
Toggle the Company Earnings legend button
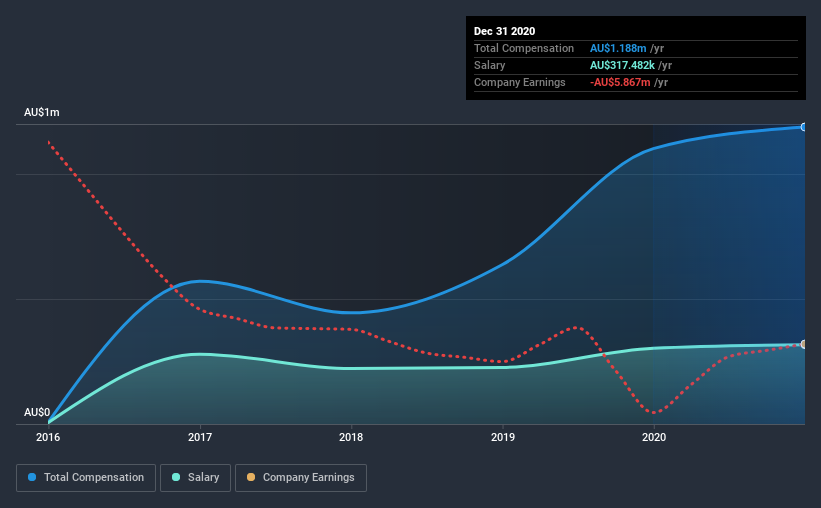point(301,478)
